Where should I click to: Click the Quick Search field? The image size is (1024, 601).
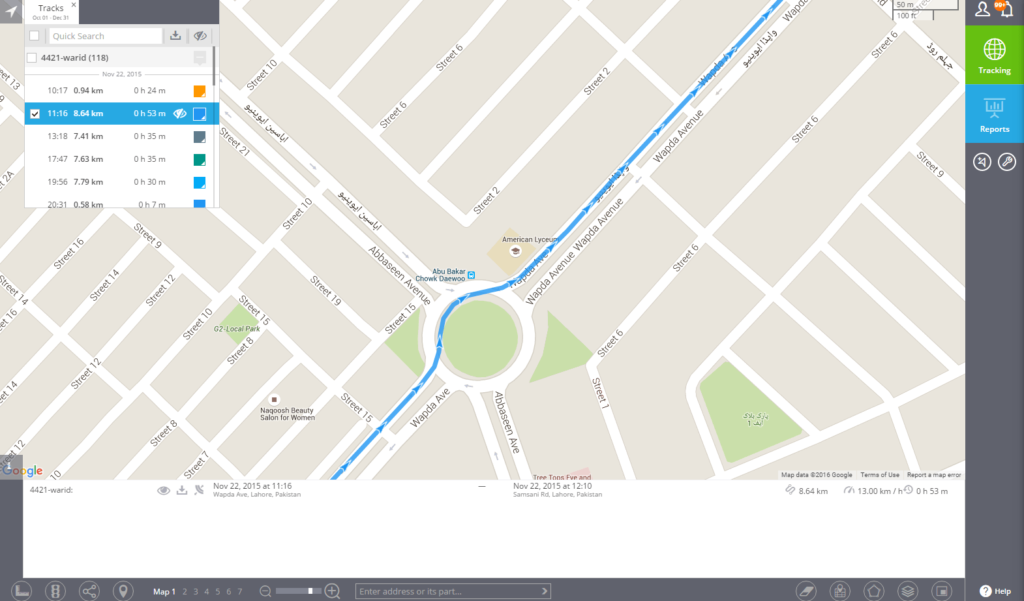tap(105, 36)
